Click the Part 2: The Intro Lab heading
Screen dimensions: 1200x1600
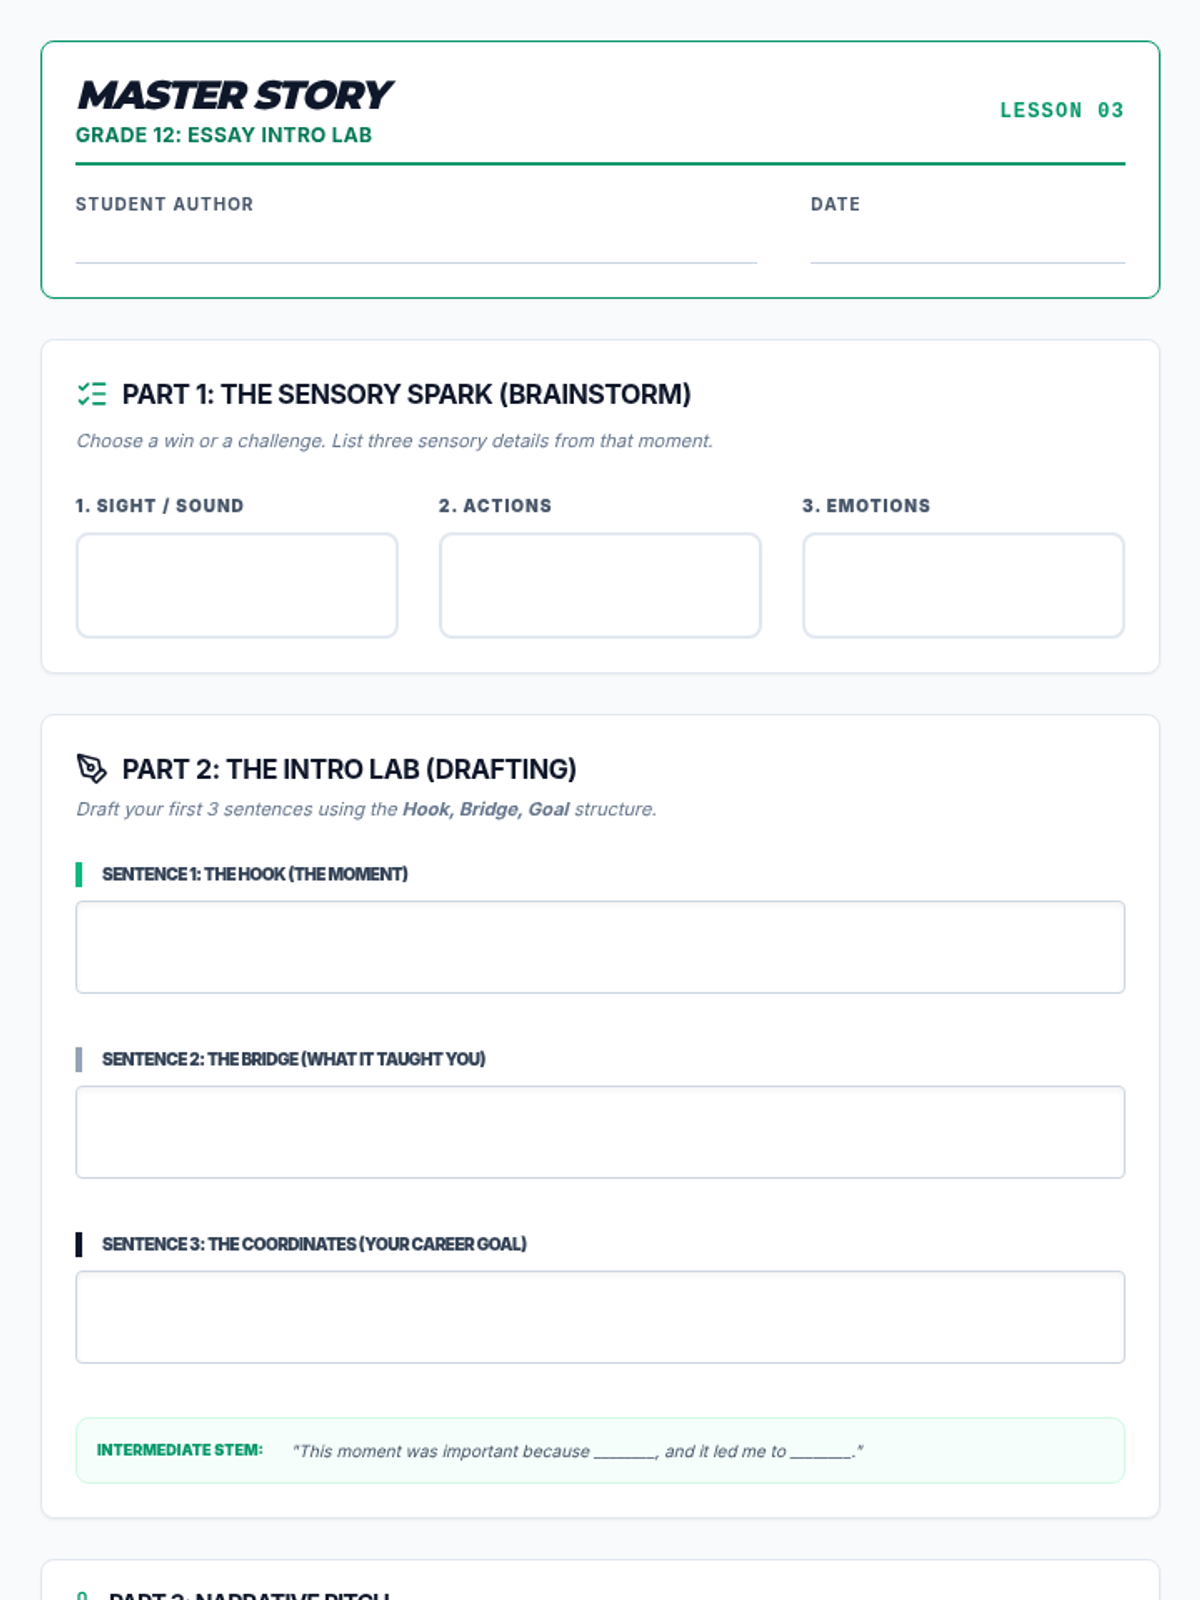[x=349, y=769]
